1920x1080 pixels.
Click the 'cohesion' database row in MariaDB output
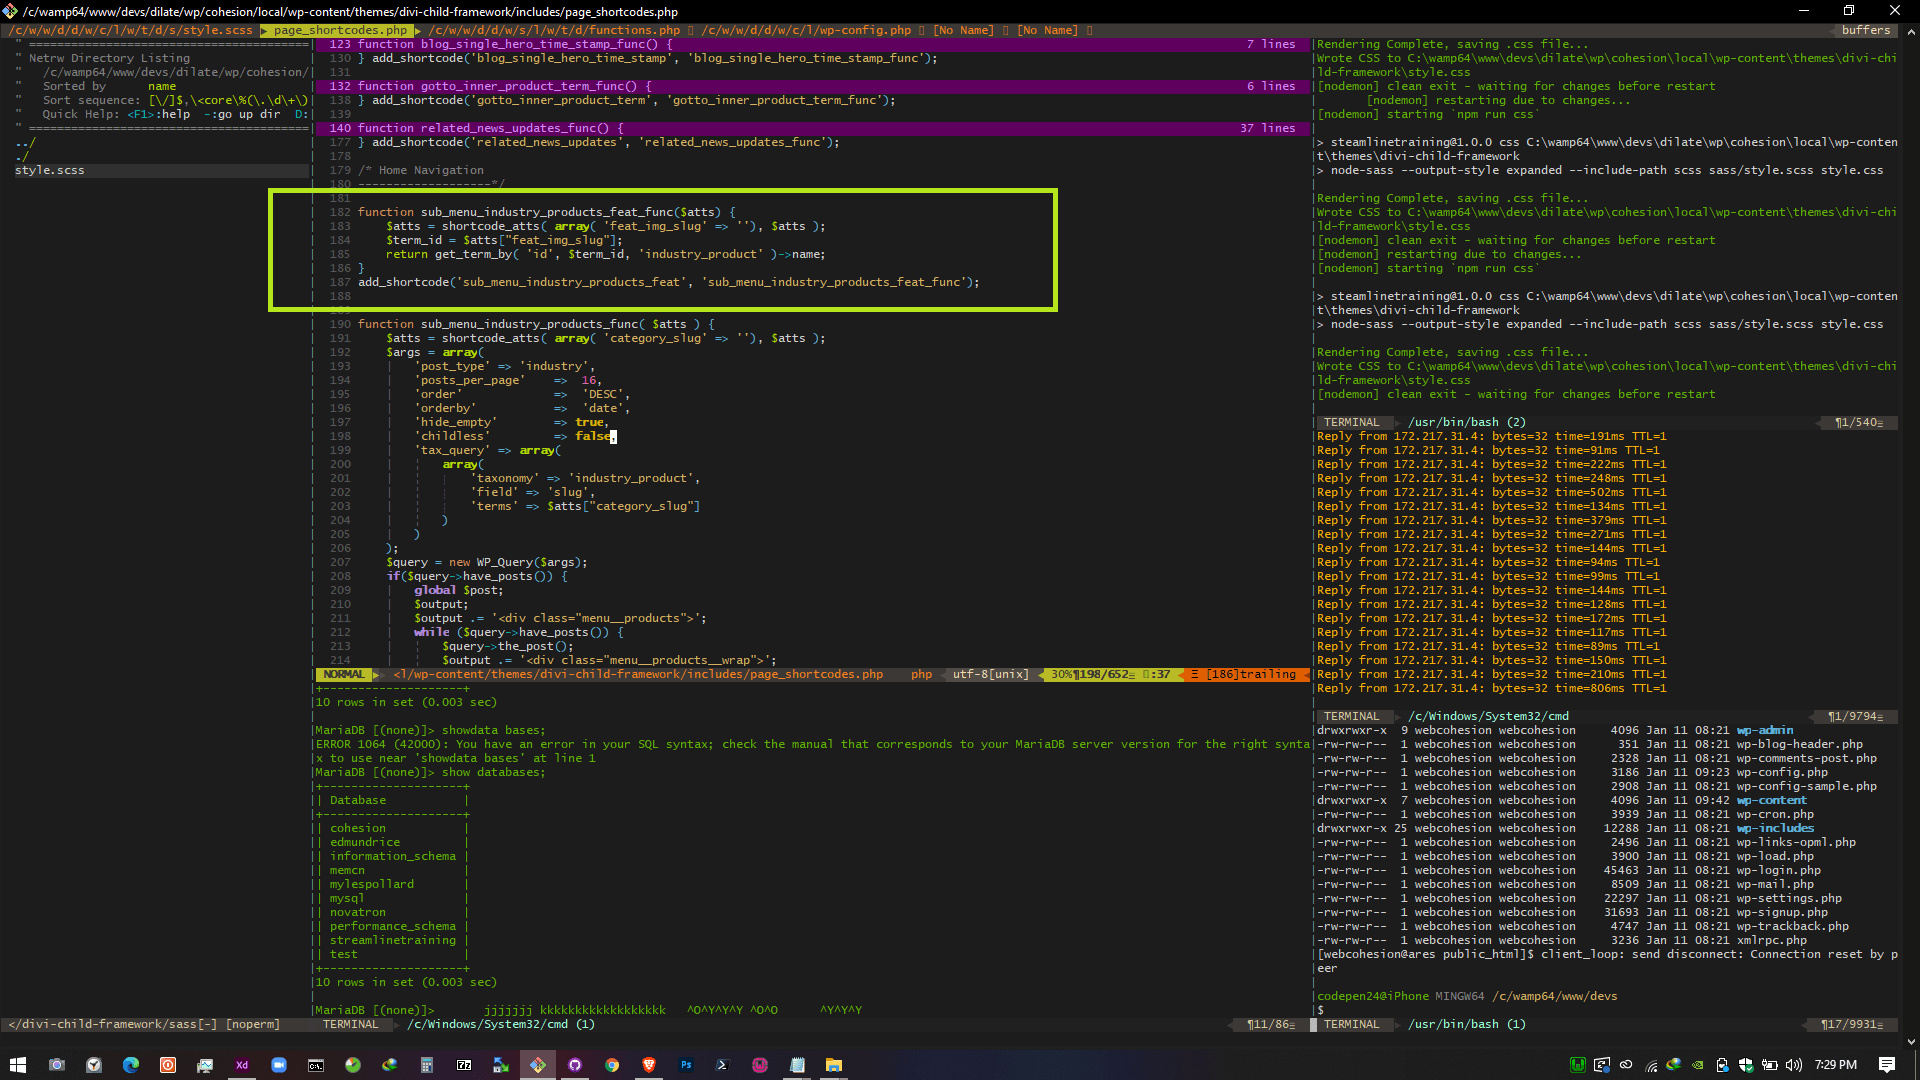pos(357,828)
